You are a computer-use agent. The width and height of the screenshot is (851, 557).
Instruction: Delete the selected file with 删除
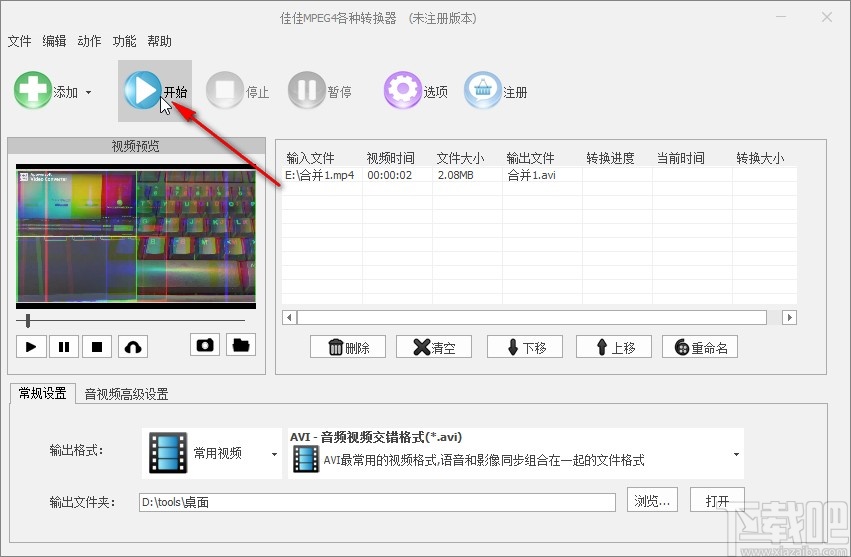(x=348, y=347)
